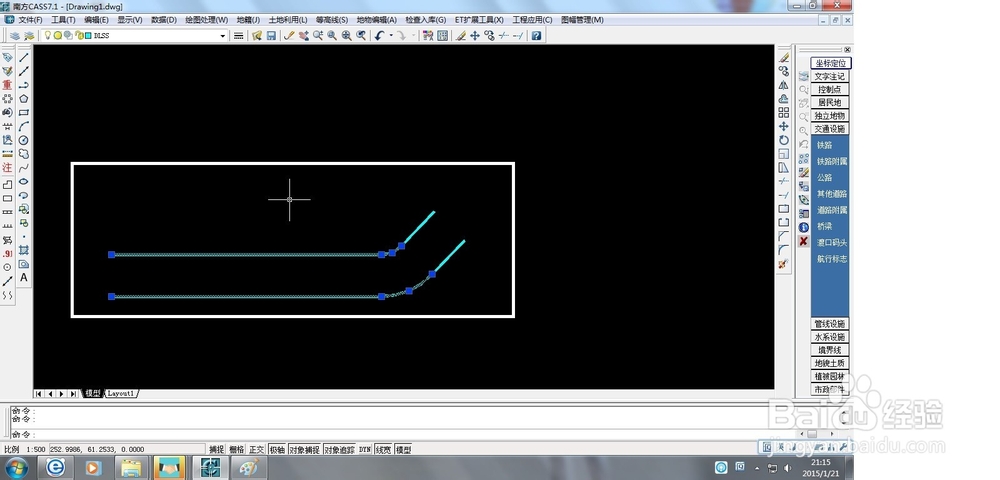Viewport: 1000px width, 480px height.
Task: Click the Save (floppy disk) toolbar icon
Action: point(271,36)
